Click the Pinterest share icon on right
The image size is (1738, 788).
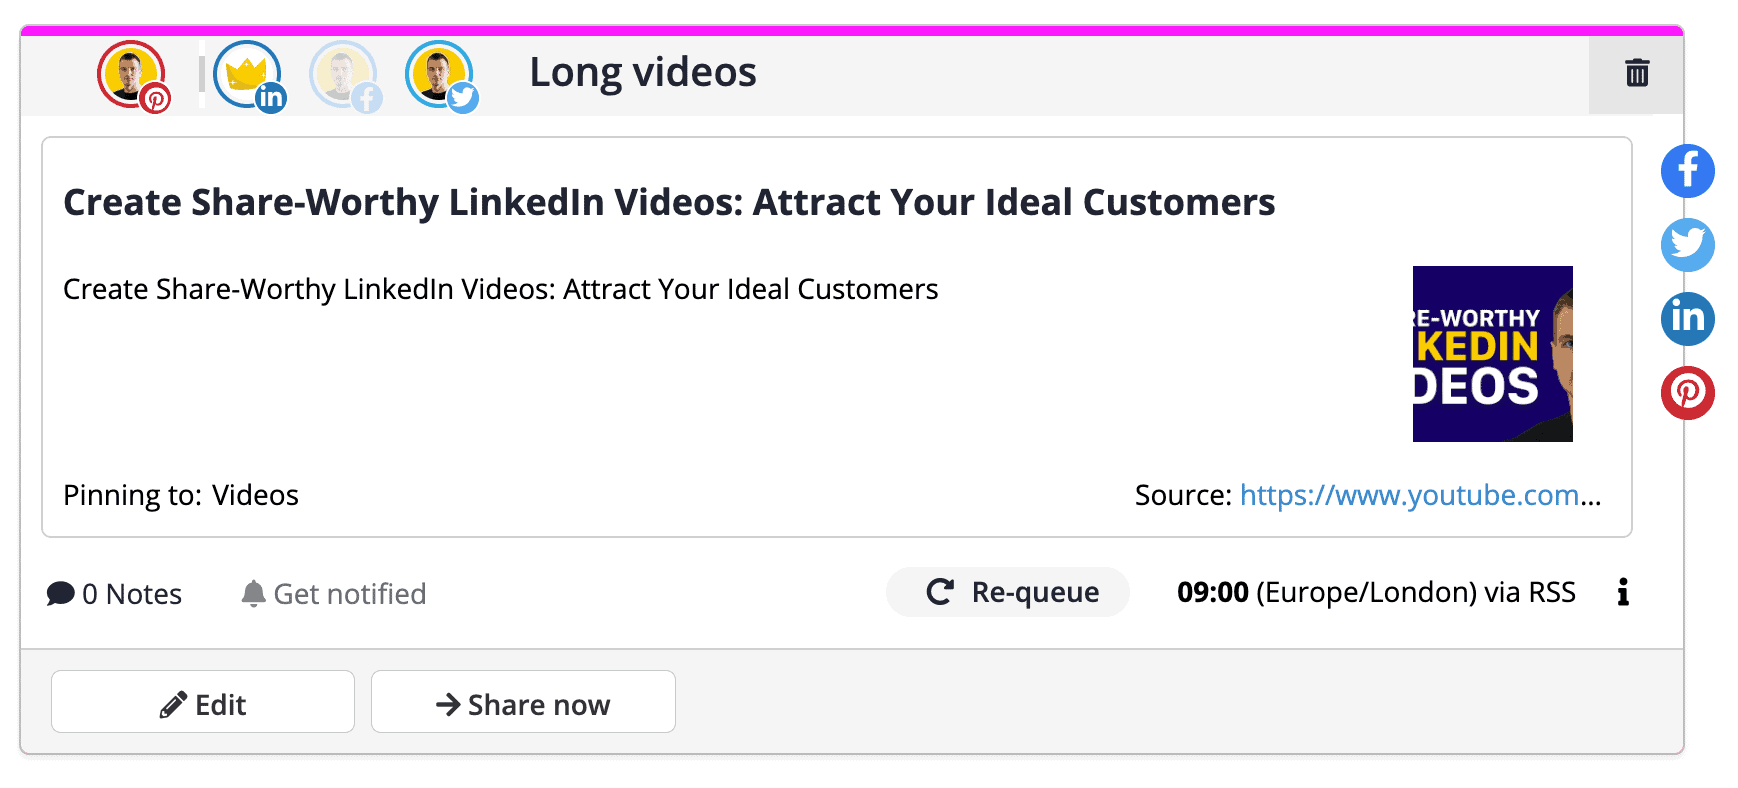pyautogui.click(x=1687, y=393)
